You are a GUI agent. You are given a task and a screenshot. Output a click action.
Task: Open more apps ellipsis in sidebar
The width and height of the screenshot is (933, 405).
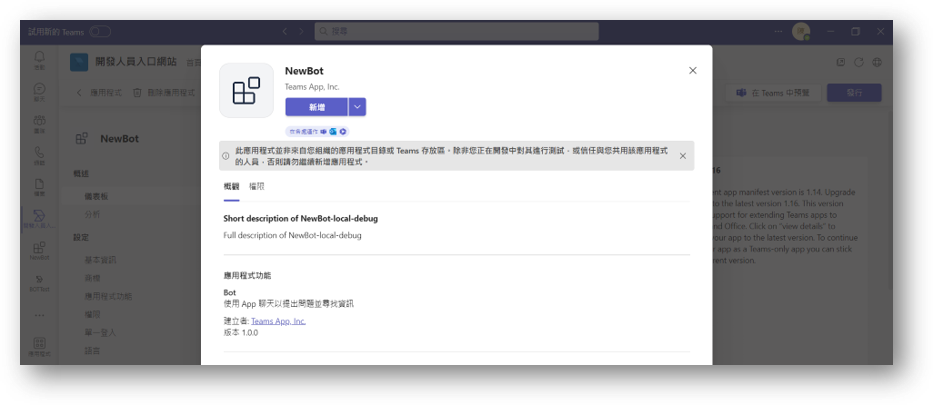click(39, 315)
